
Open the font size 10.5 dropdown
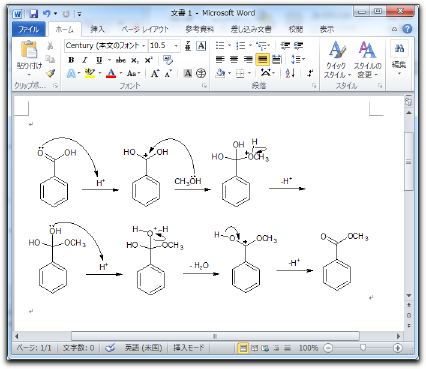pos(176,46)
